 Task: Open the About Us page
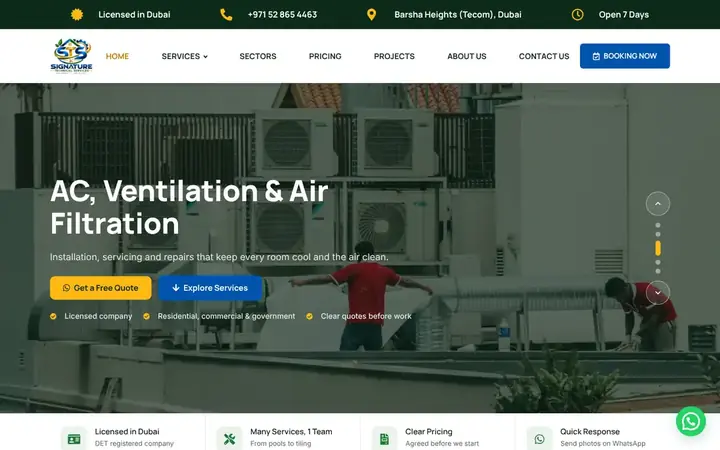(467, 56)
